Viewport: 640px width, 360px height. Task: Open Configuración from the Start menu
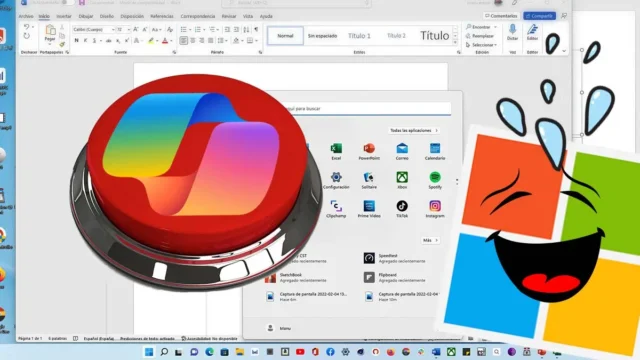click(x=336, y=180)
